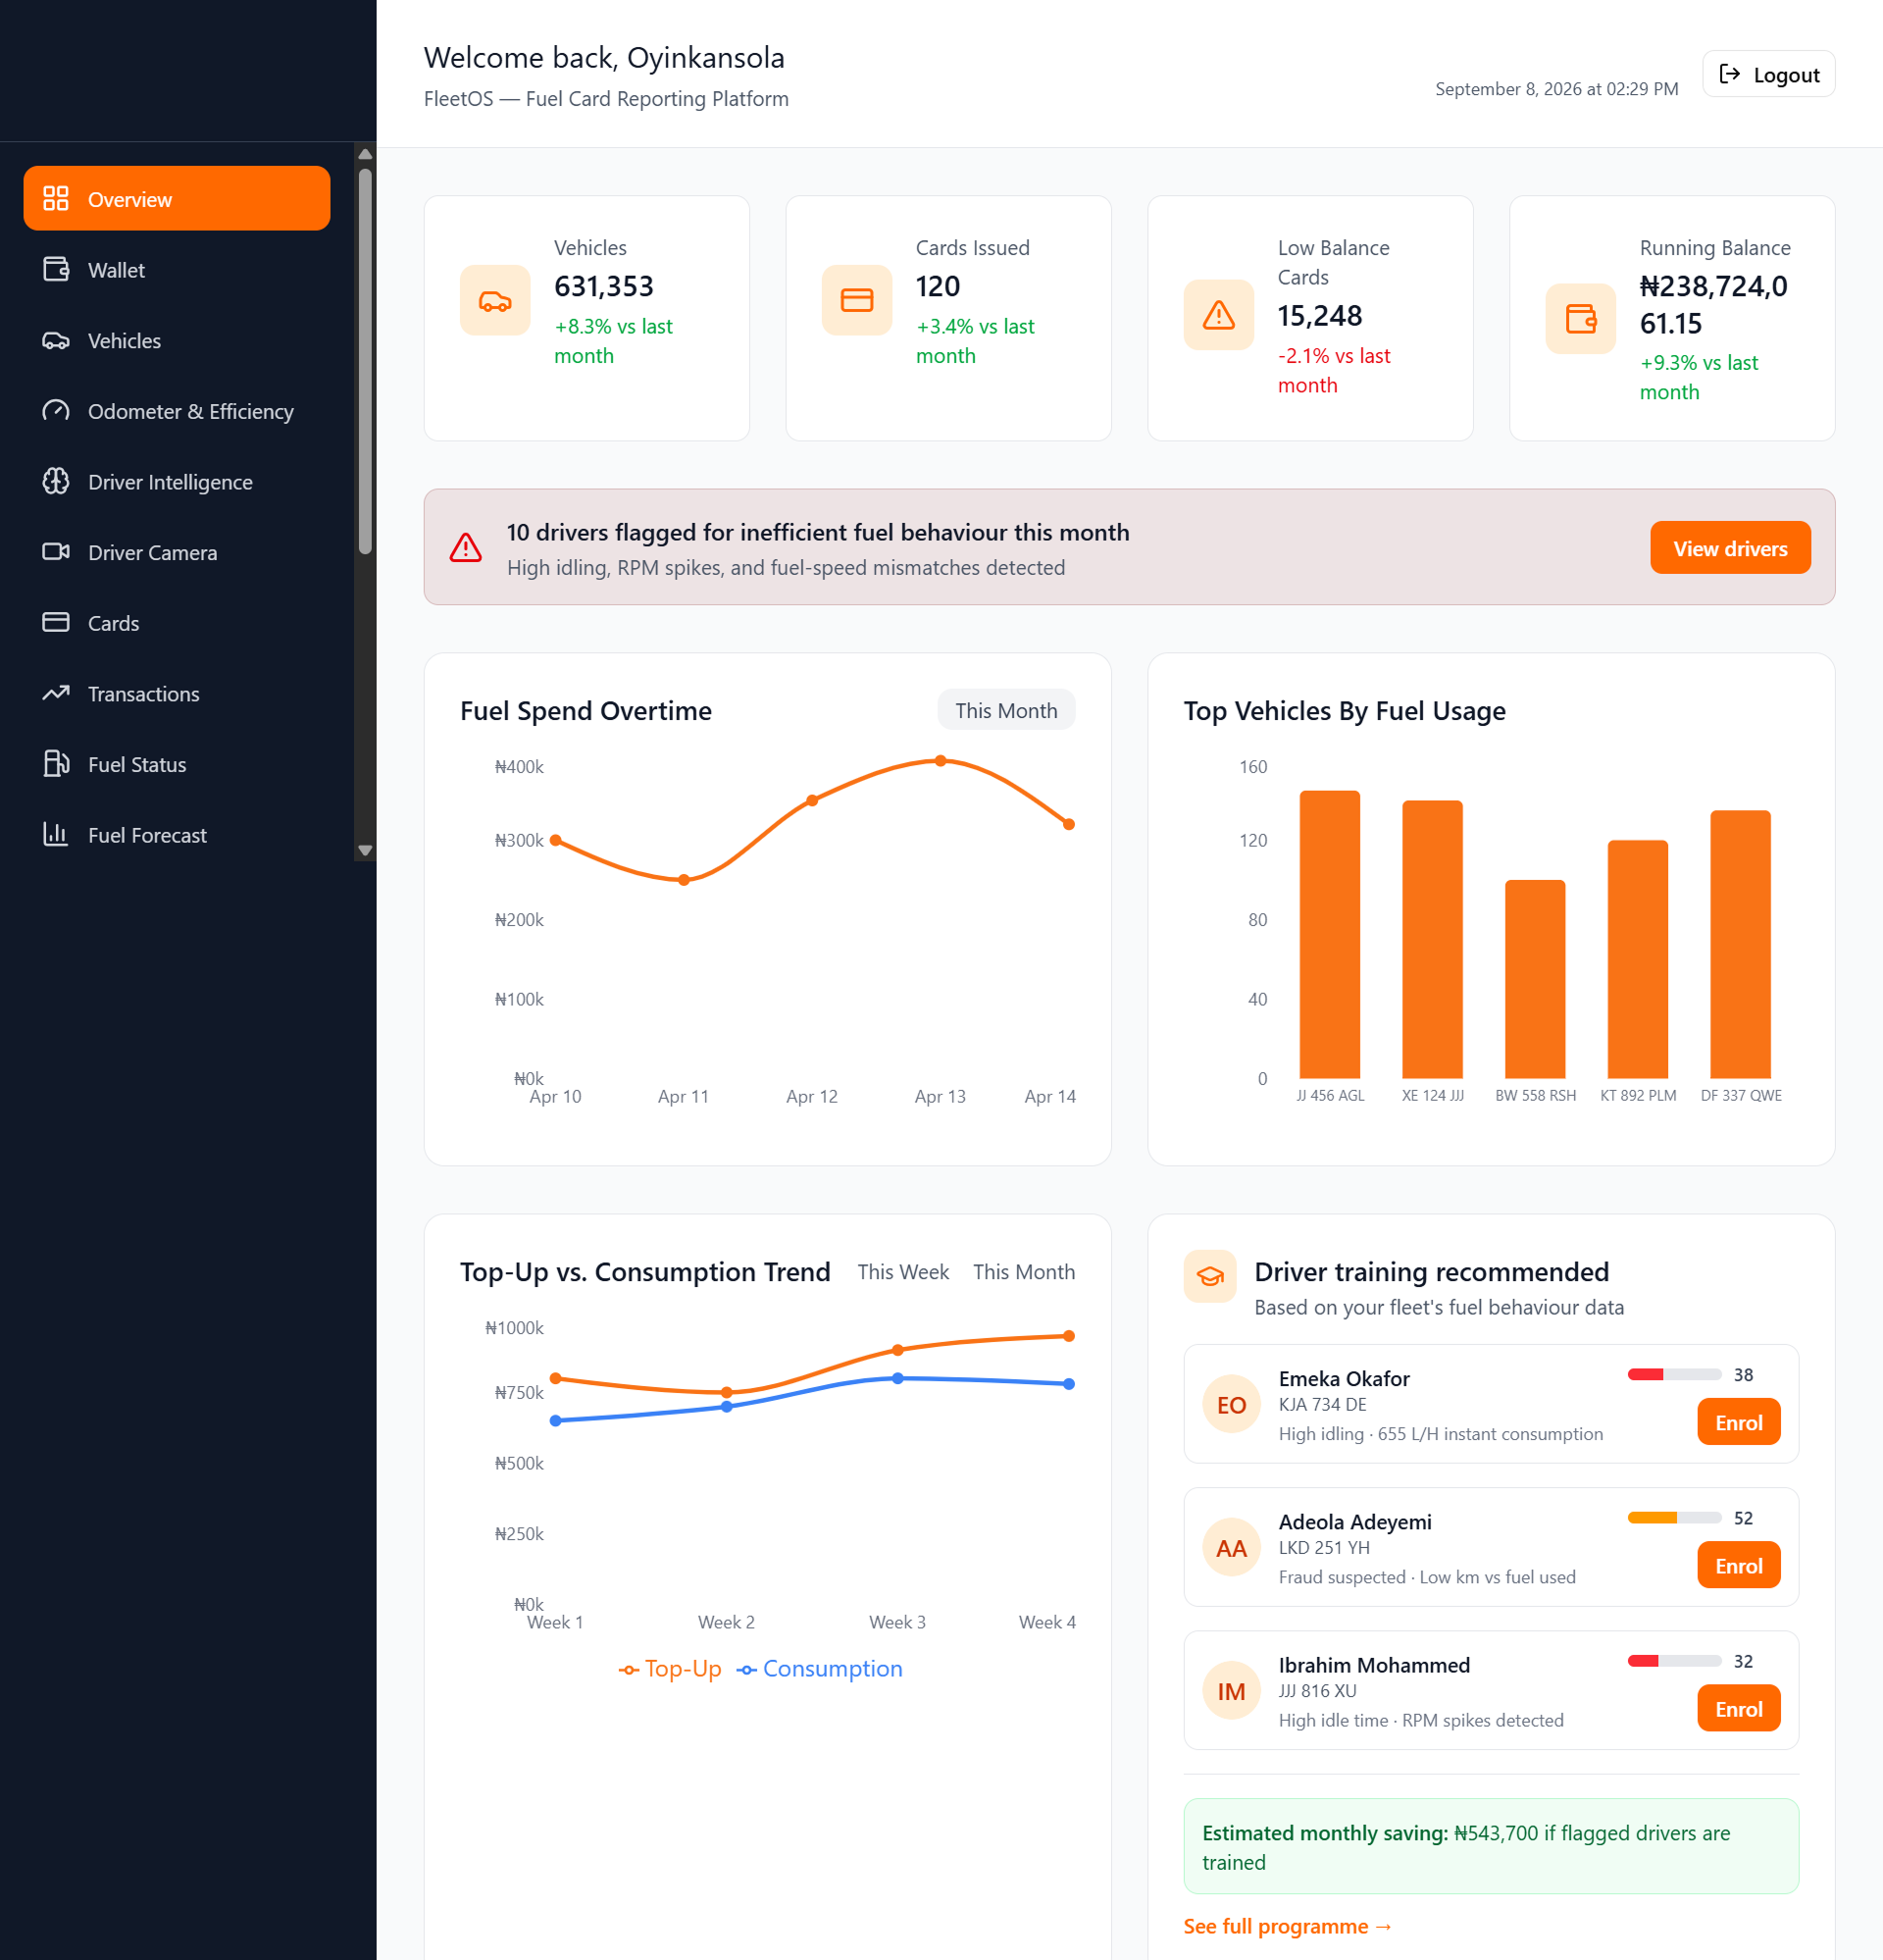Click the Week 4 Top-Up data point

(x=1069, y=1335)
